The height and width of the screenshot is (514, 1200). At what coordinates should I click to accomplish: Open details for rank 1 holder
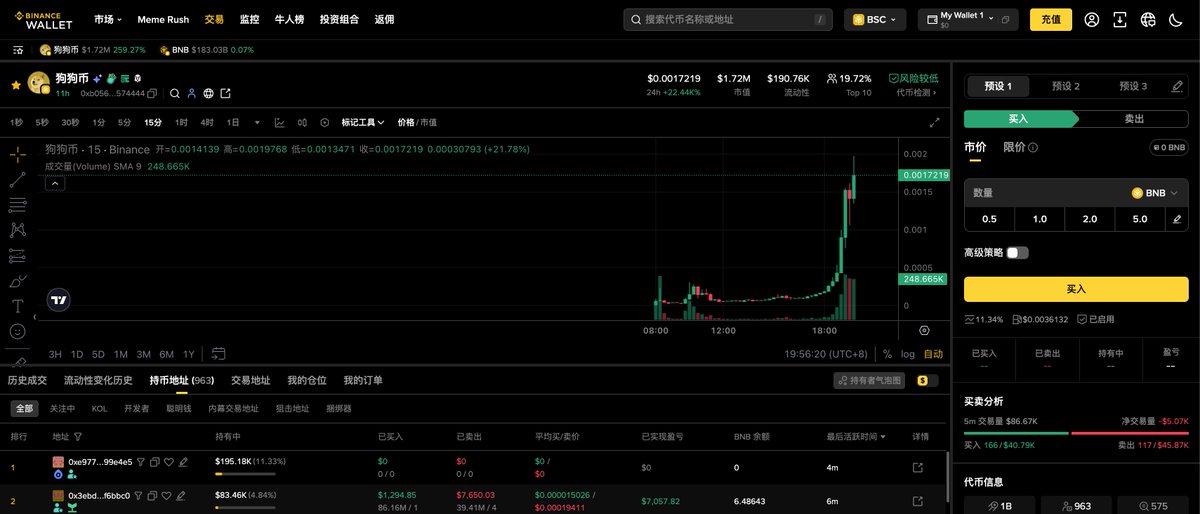(918, 467)
